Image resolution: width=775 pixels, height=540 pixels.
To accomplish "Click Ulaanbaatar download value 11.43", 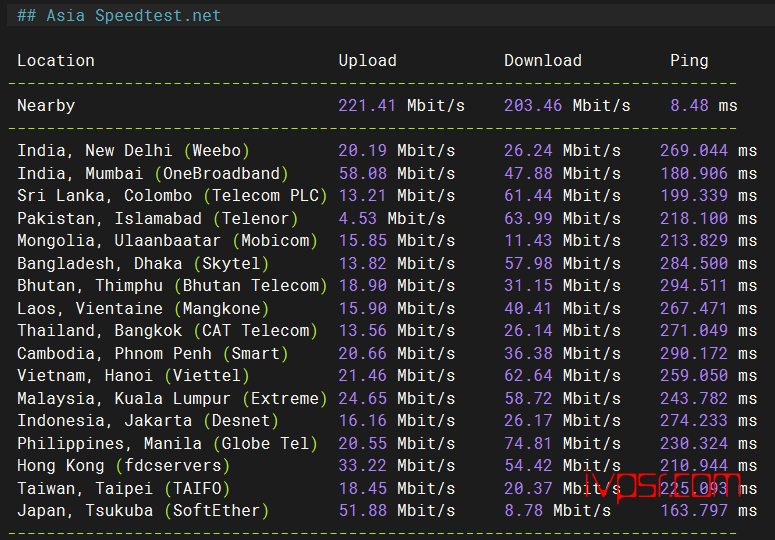I will [528, 241].
